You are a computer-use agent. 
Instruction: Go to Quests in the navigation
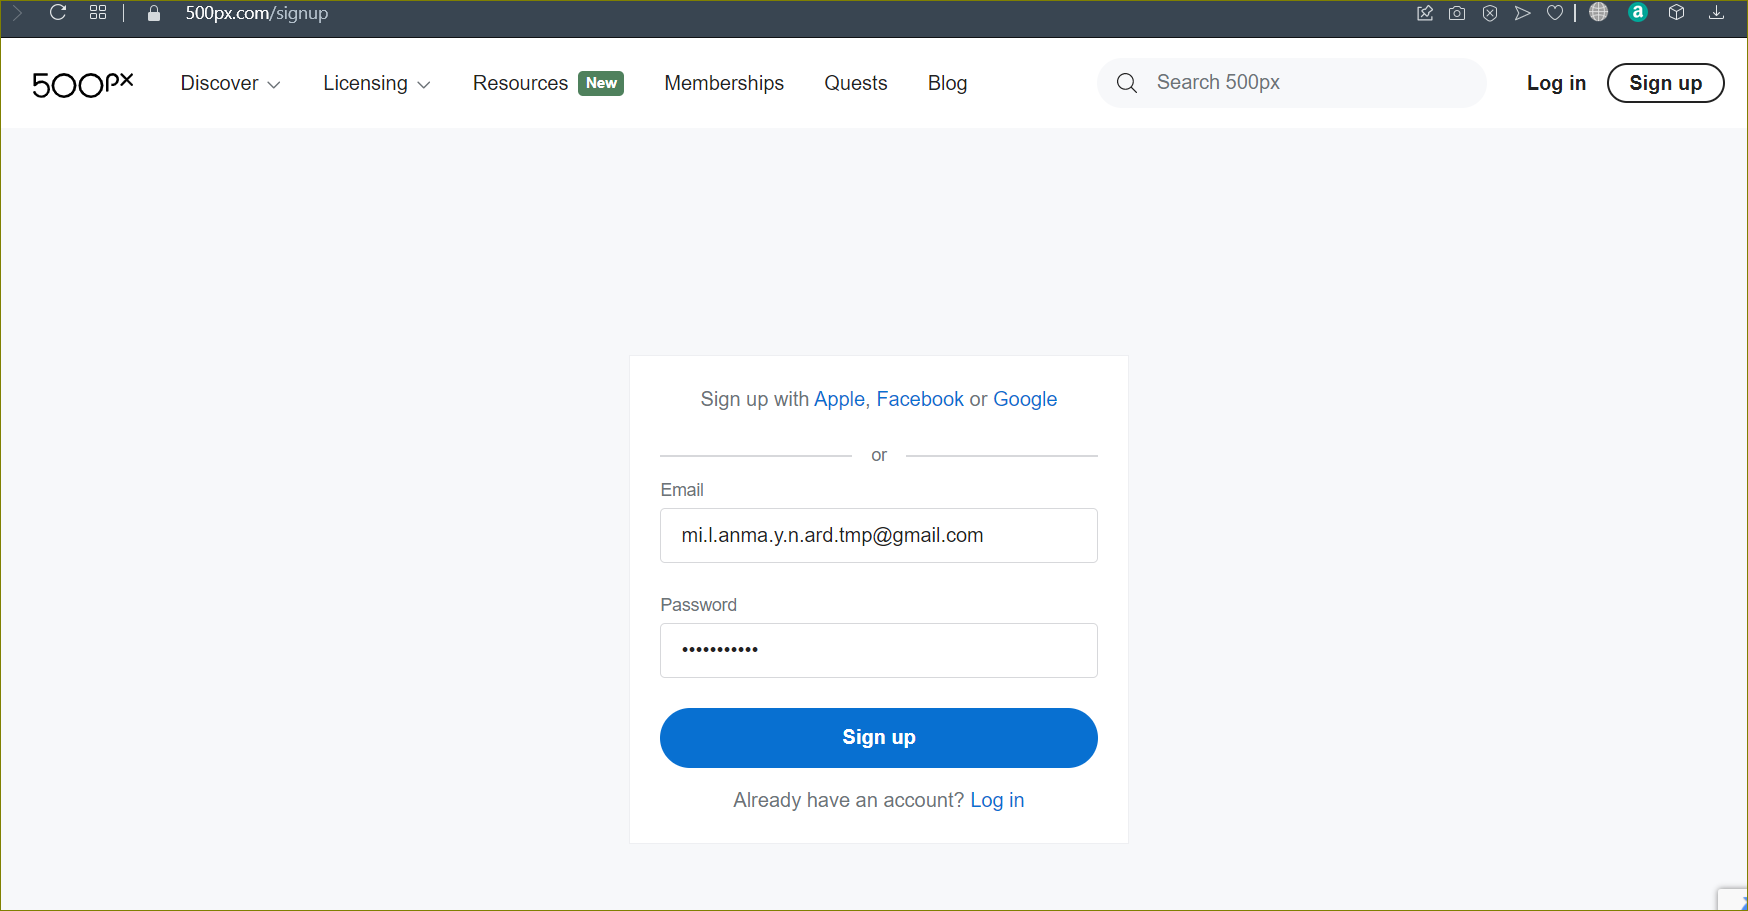pyautogui.click(x=856, y=83)
